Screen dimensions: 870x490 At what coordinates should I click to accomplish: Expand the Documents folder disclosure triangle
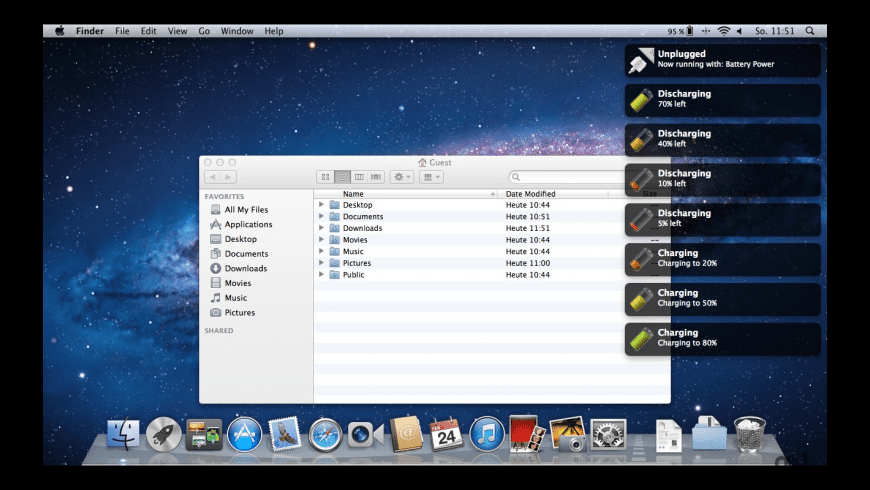tap(321, 216)
